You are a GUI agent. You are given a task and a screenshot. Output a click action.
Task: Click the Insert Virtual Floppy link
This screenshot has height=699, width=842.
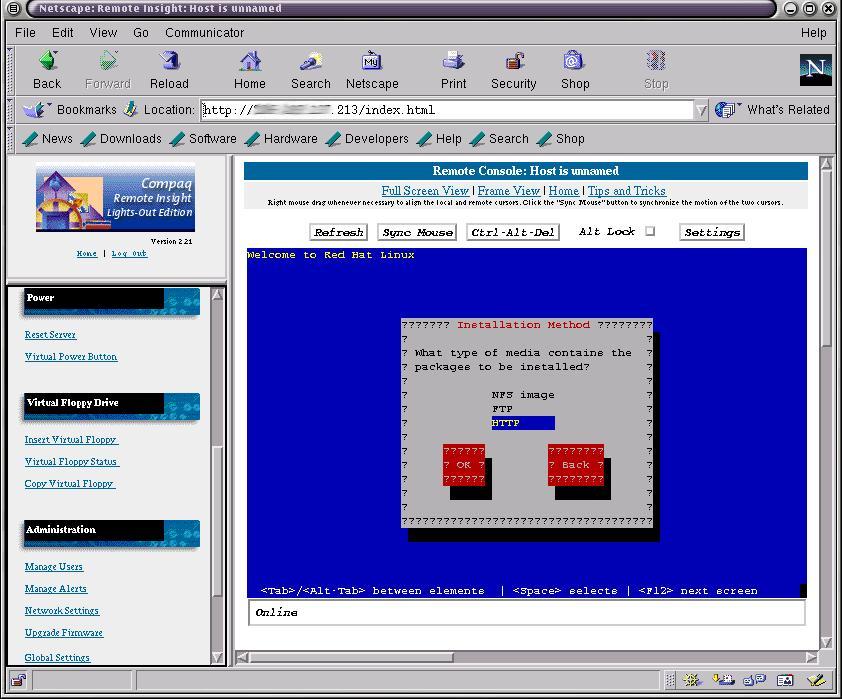pos(71,439)
